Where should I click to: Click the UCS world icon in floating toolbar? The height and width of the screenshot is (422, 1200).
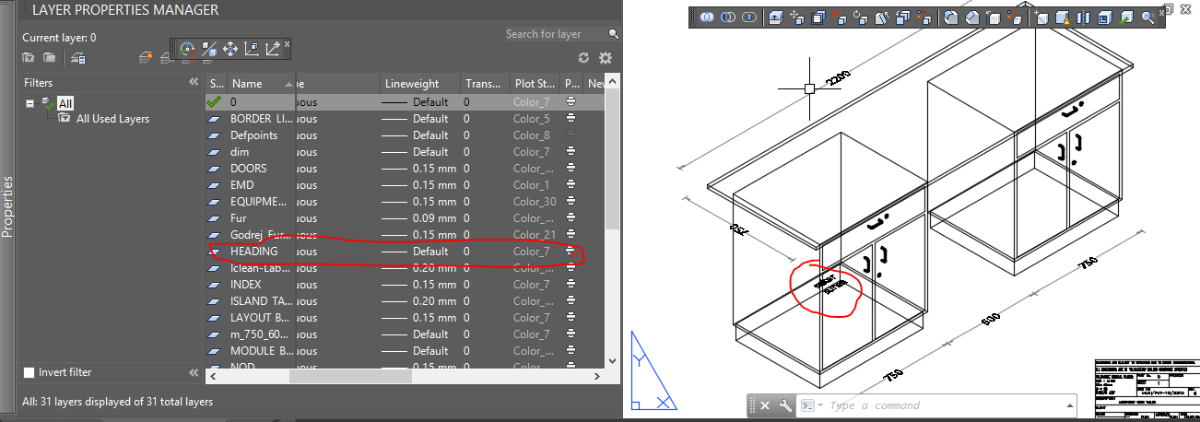[x=188, y=47]
